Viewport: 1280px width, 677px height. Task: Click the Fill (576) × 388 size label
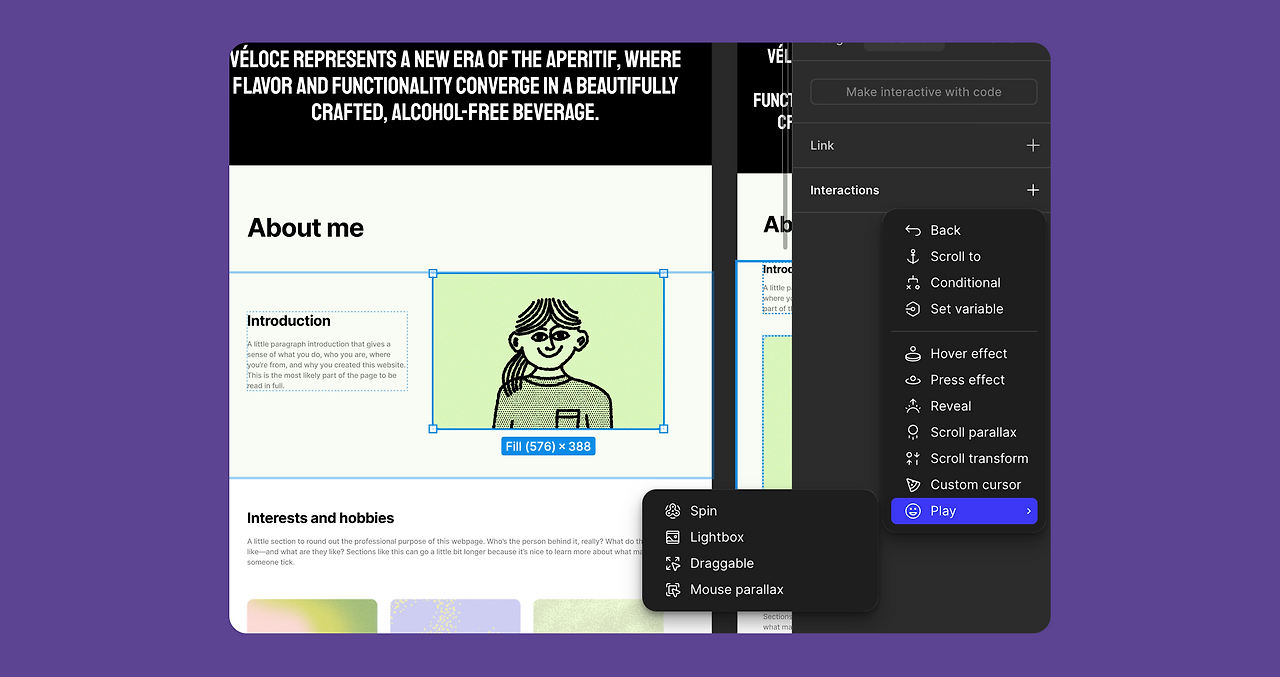click(x=548, y=446)
